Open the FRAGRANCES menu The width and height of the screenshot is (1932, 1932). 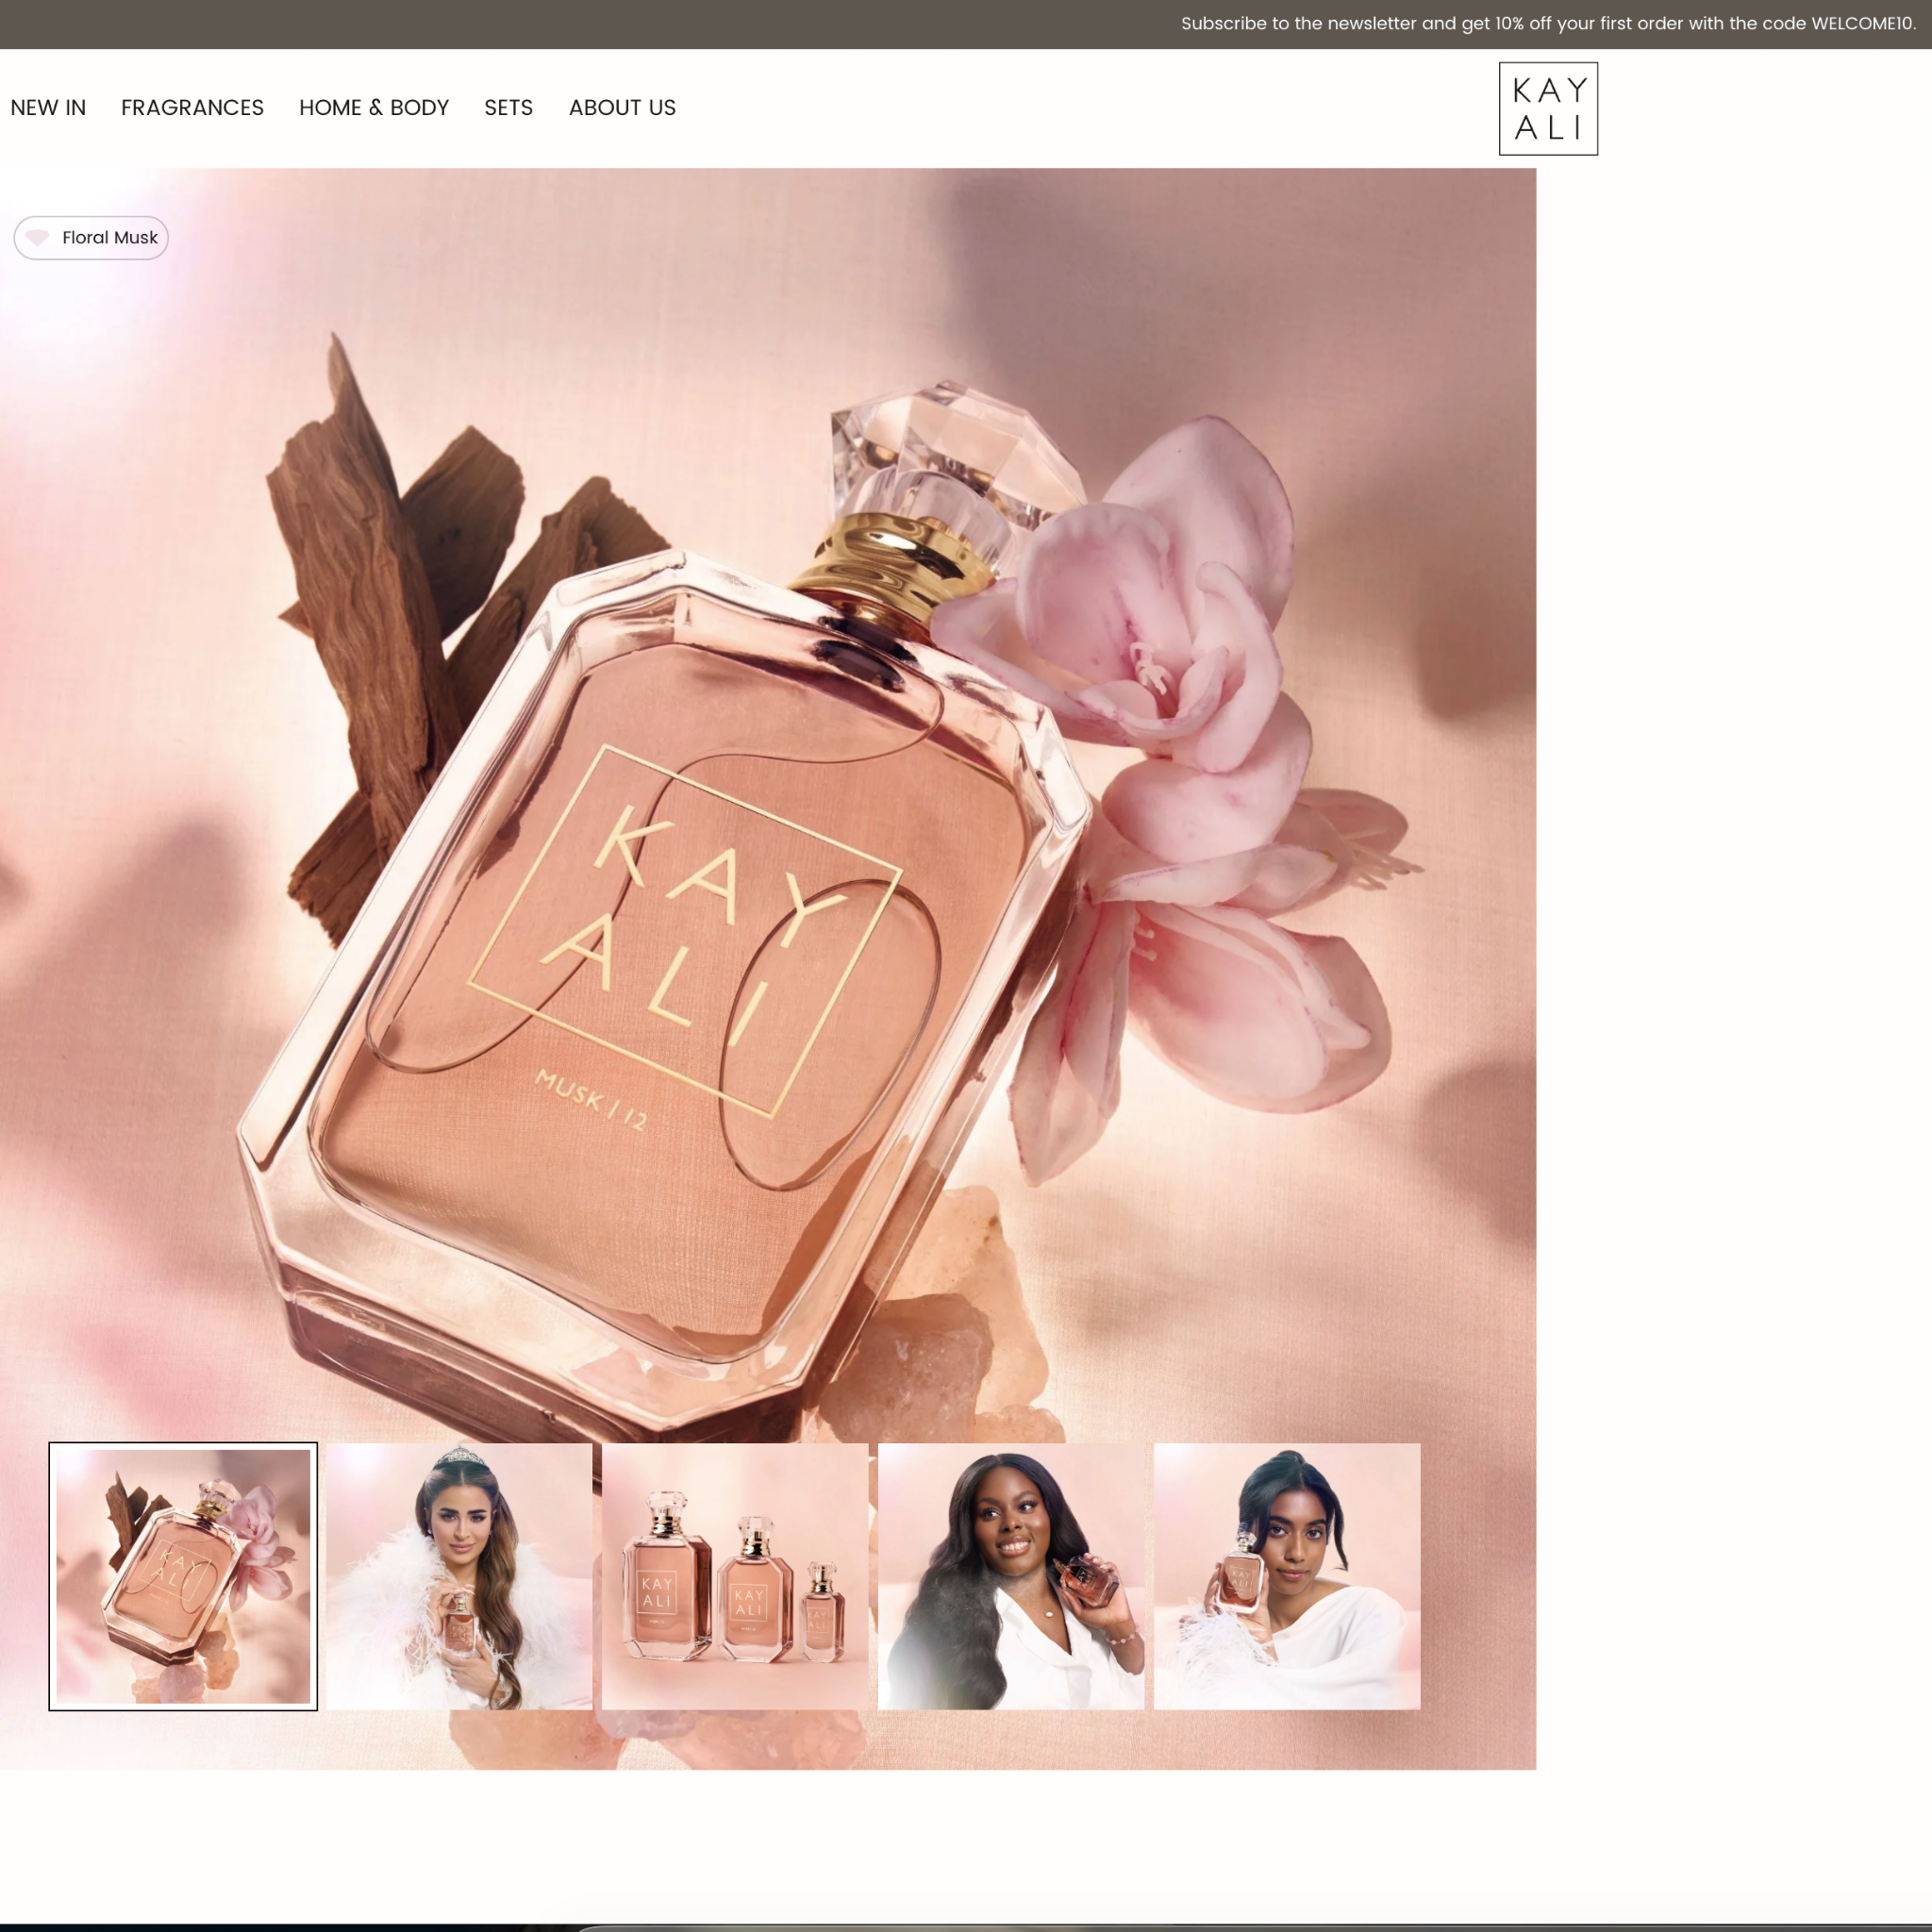coord(192,108)
